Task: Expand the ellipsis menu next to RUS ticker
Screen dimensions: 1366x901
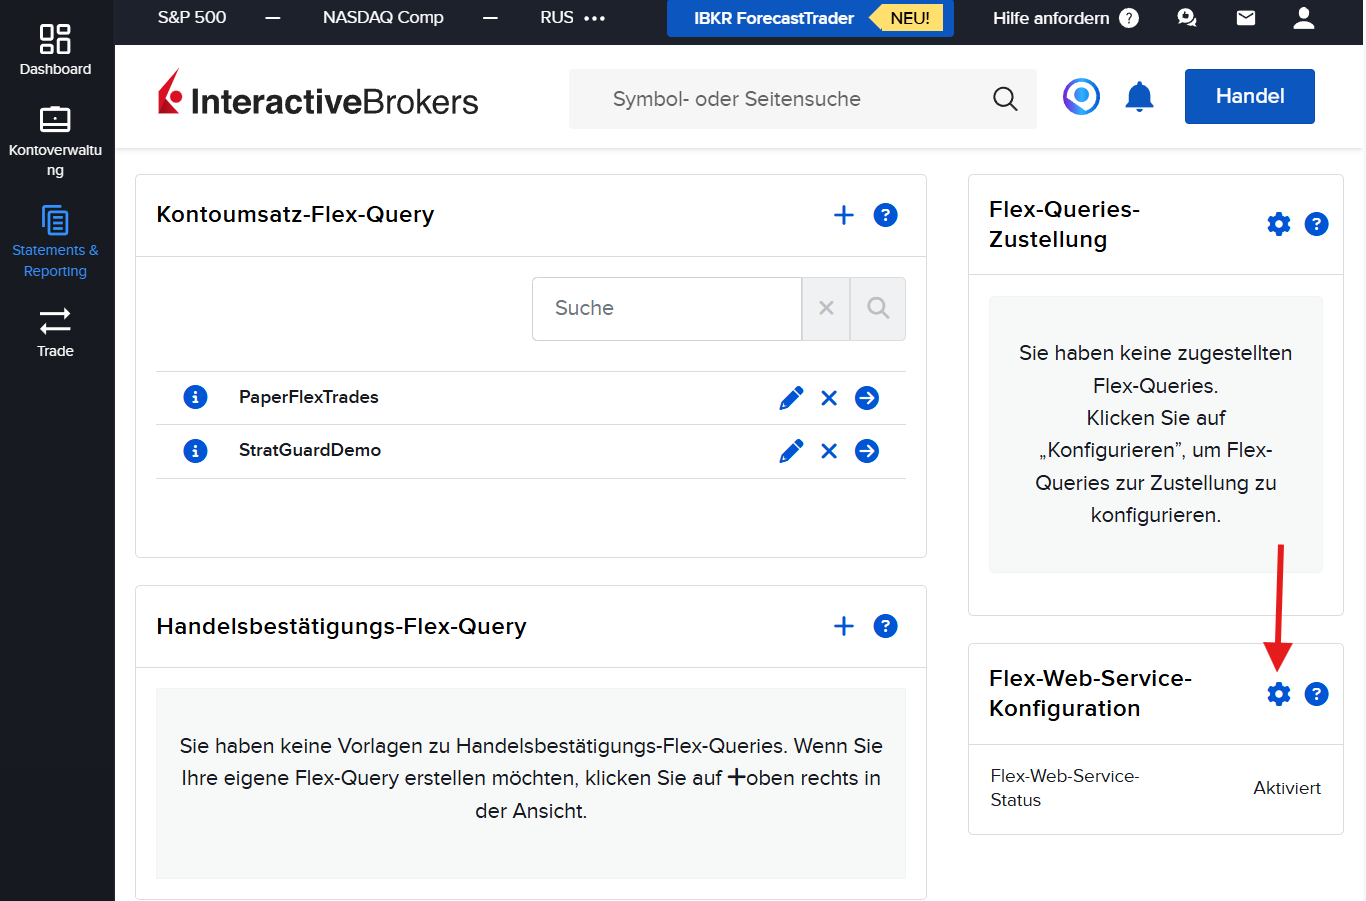Action: (595, 17)
